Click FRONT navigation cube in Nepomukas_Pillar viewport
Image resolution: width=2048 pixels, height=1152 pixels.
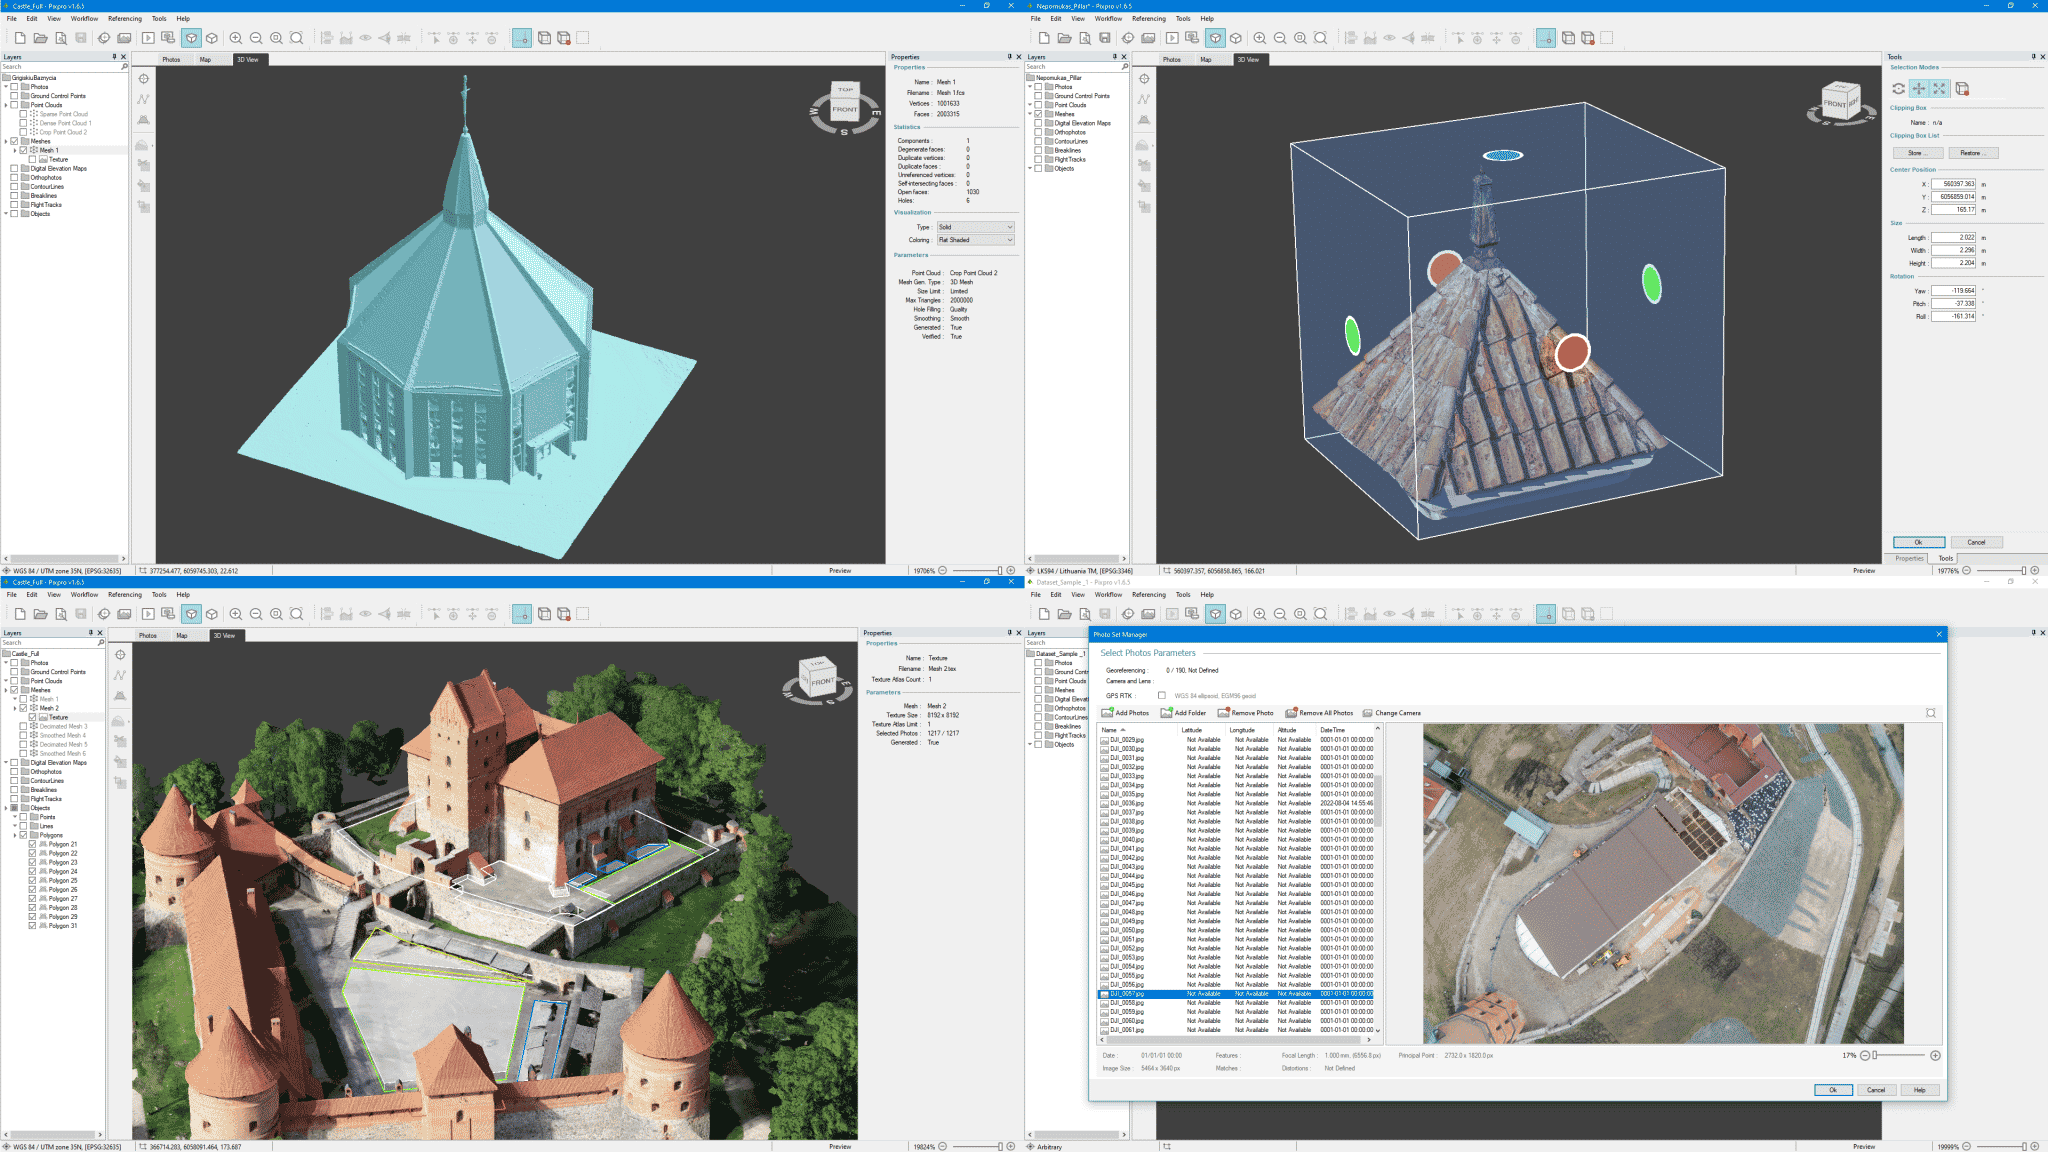[1840, 103]
